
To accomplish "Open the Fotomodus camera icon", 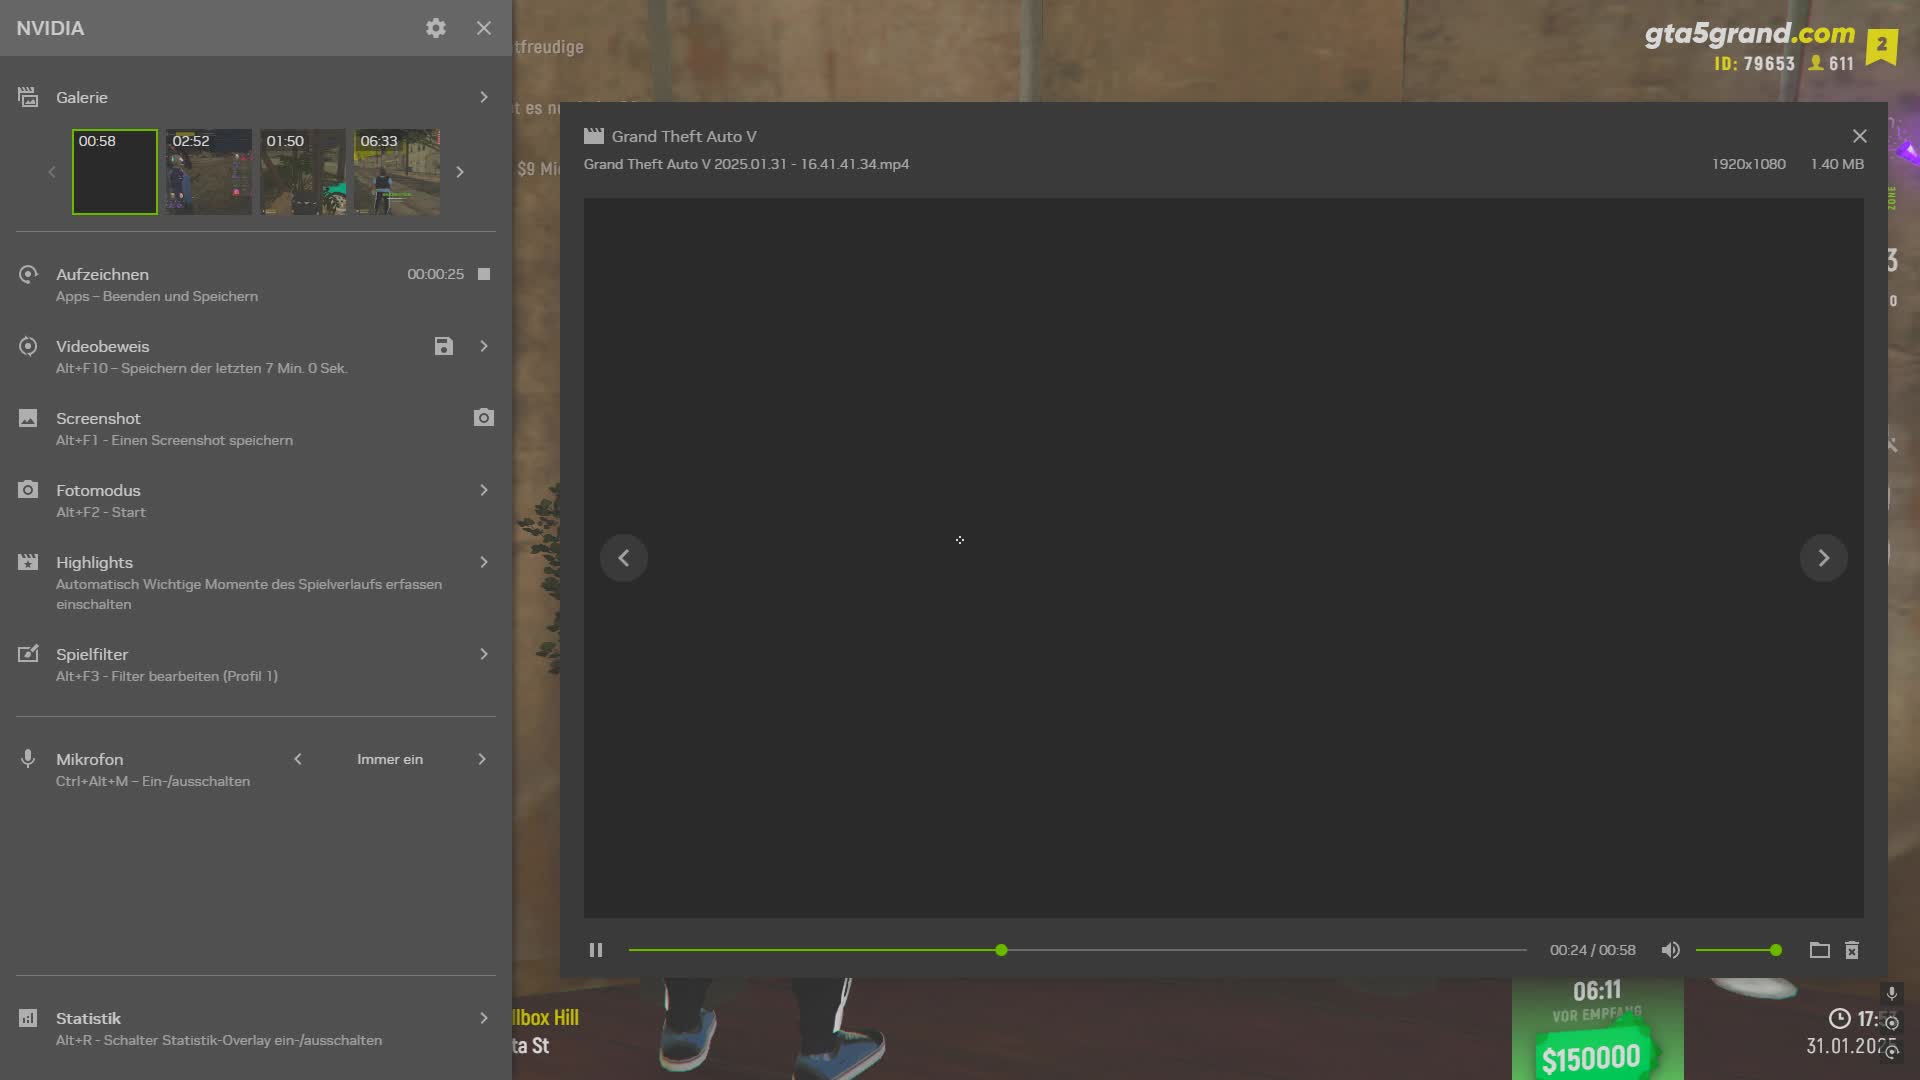I will (27, 490).
